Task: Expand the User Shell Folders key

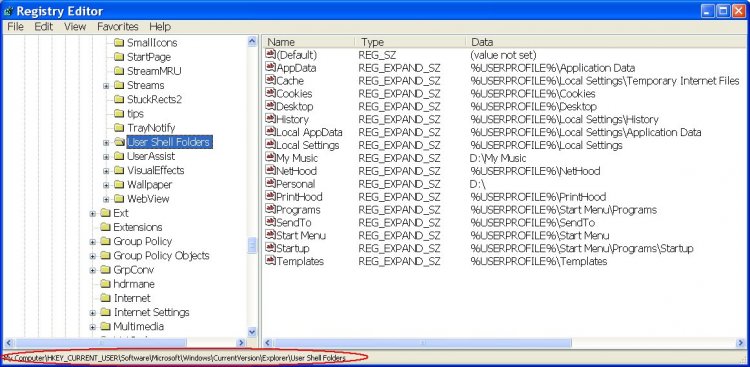Action: [x=106, y=142]
